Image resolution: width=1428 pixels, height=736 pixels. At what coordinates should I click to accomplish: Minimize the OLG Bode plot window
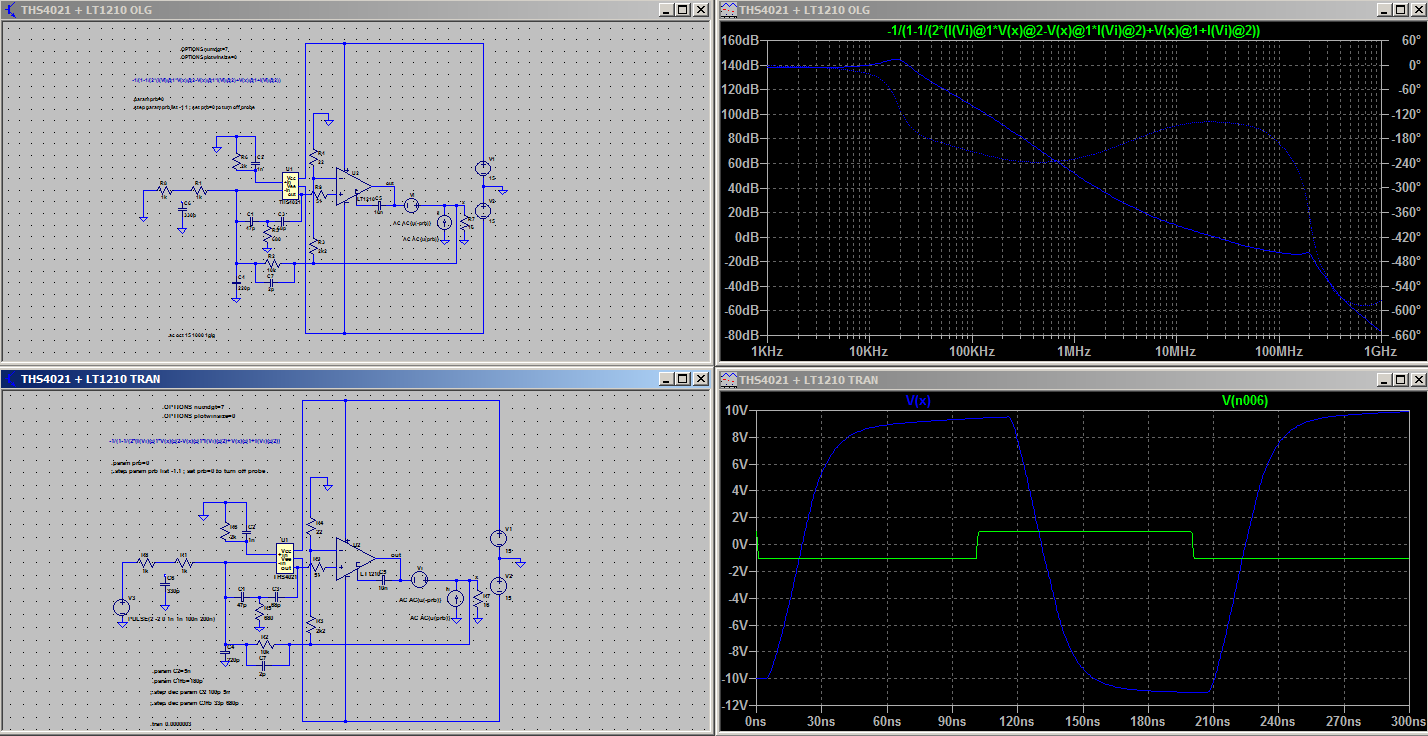tap(1385, 9)
